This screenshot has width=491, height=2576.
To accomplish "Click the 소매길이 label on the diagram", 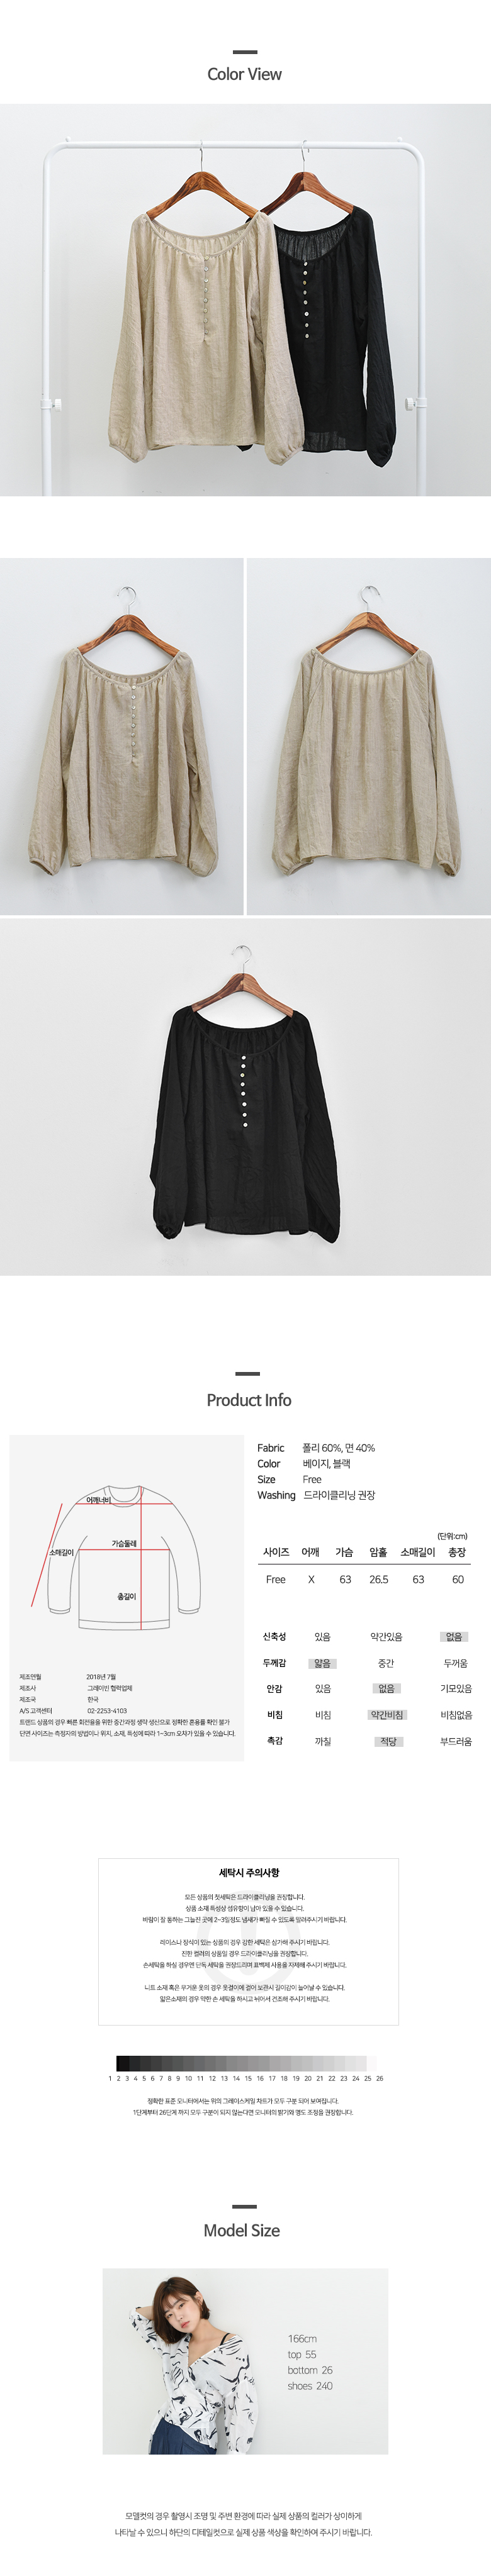I will pos(61,1552).
